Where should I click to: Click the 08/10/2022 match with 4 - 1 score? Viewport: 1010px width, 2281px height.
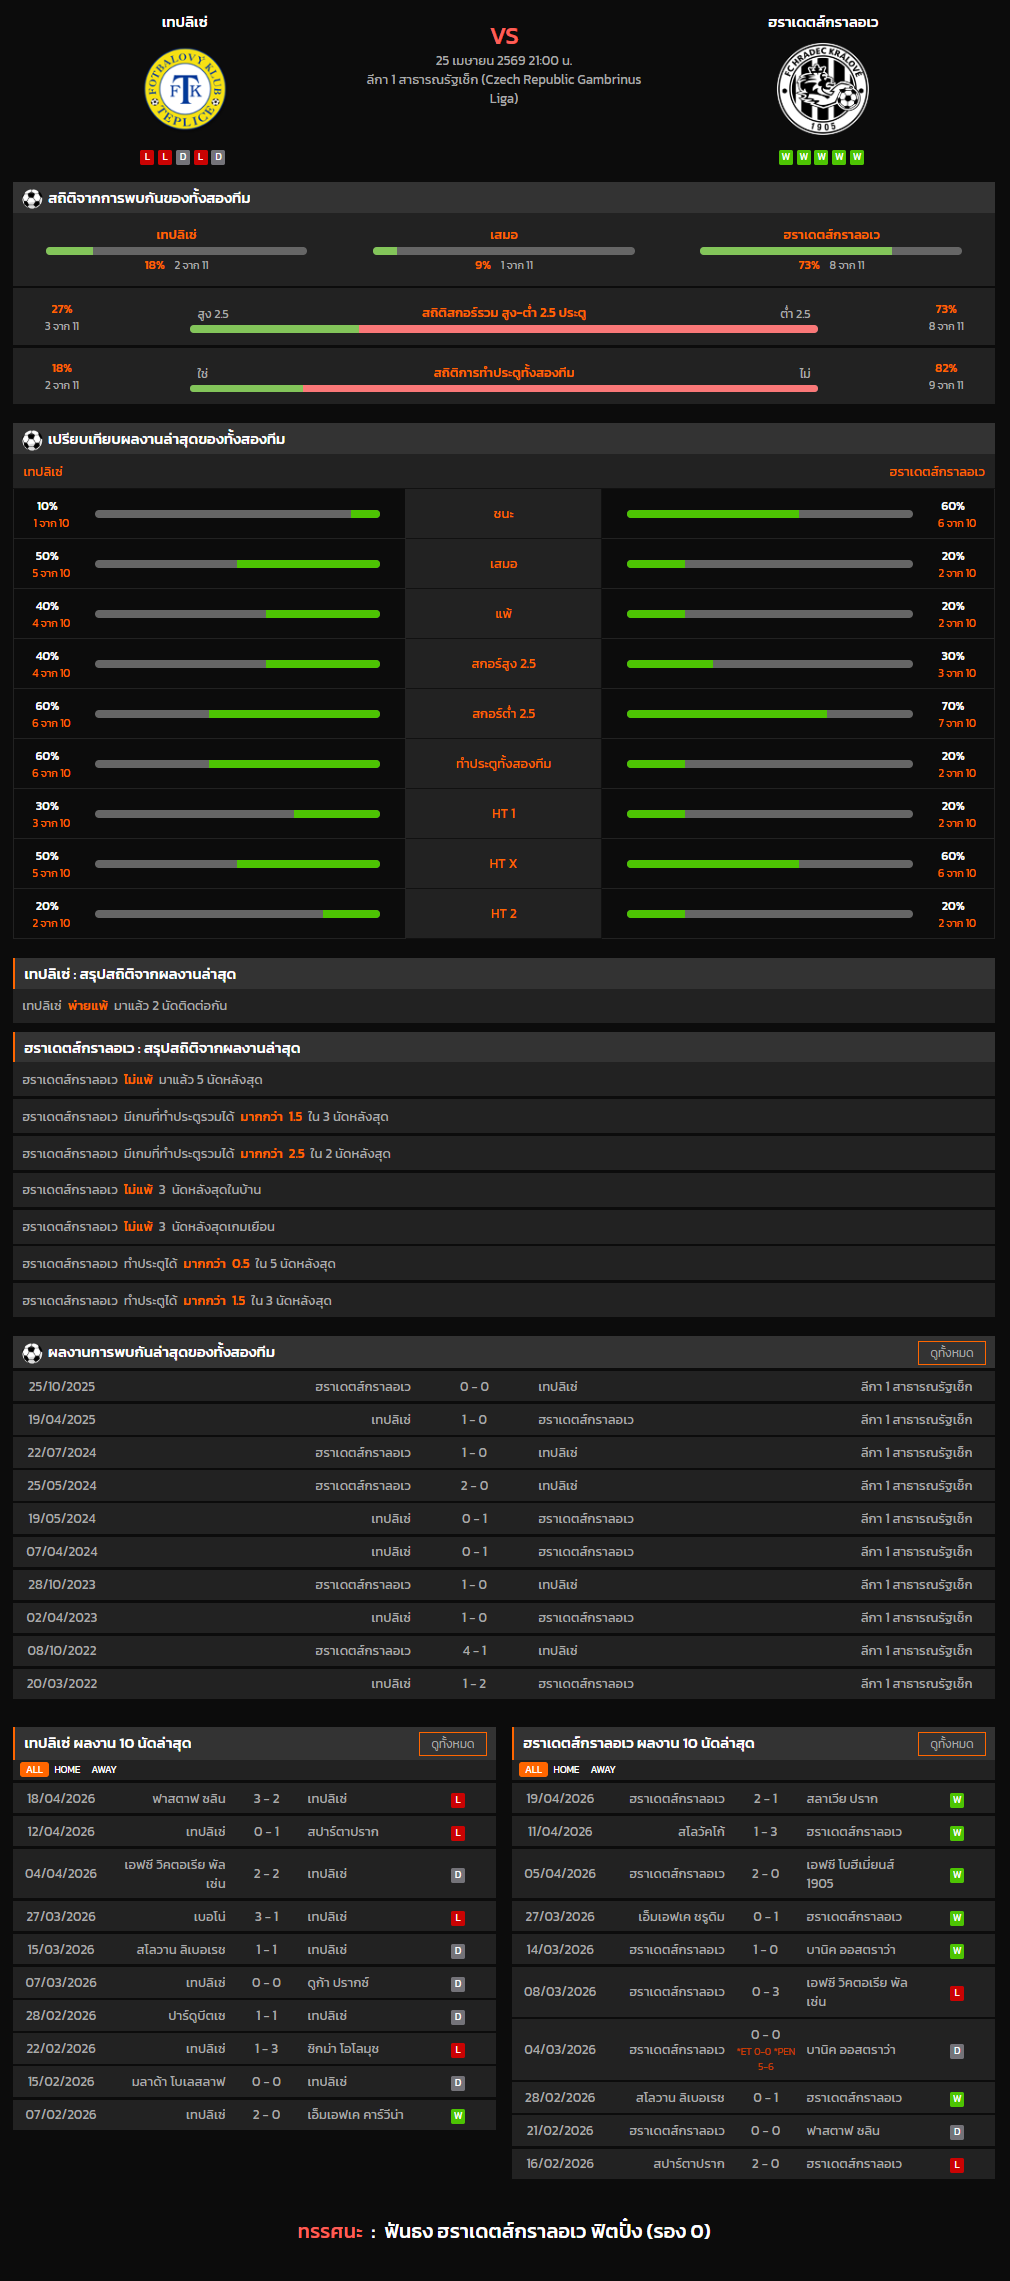point(503,1651)
